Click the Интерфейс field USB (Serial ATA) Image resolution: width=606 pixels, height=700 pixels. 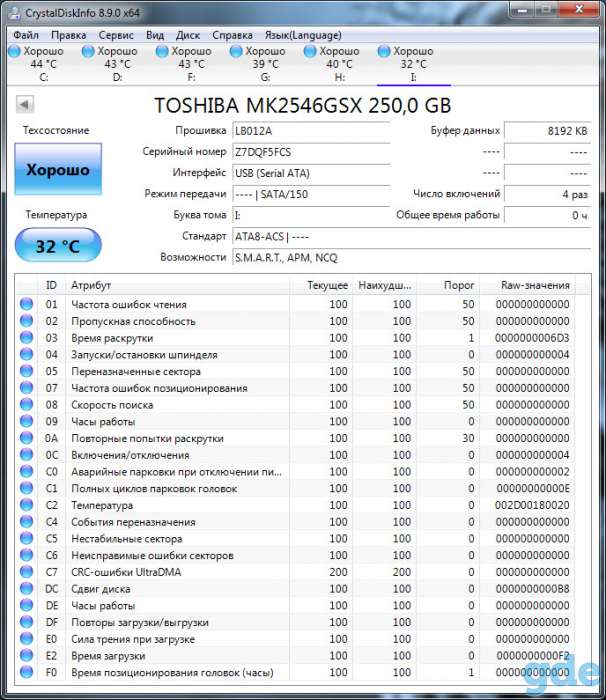point(311,173)
